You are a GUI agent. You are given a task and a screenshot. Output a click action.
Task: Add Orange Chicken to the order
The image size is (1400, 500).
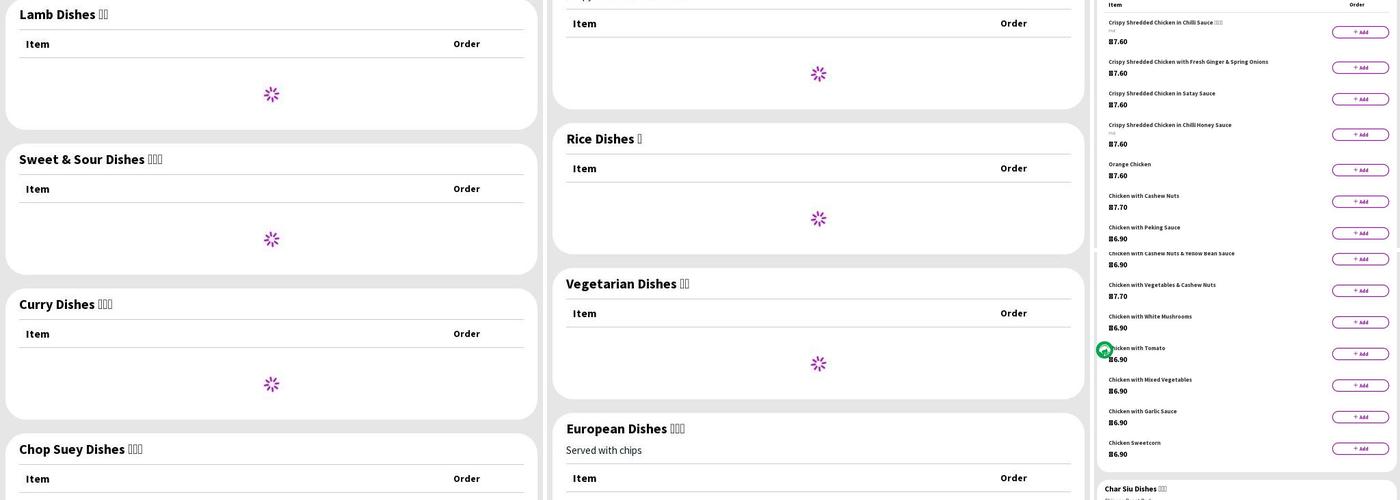tap(1360, 170)
